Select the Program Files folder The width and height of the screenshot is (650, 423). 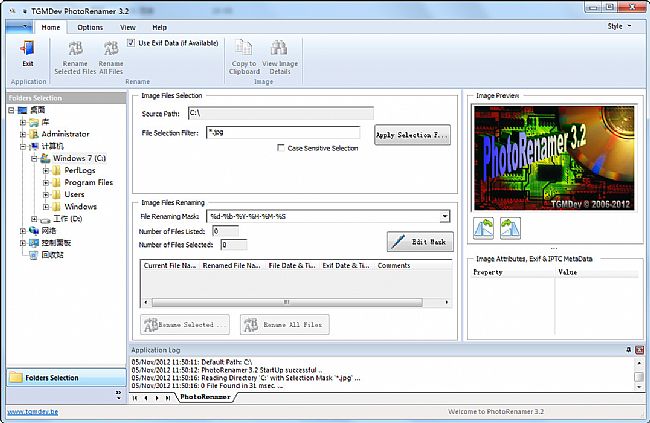point(88,182)
